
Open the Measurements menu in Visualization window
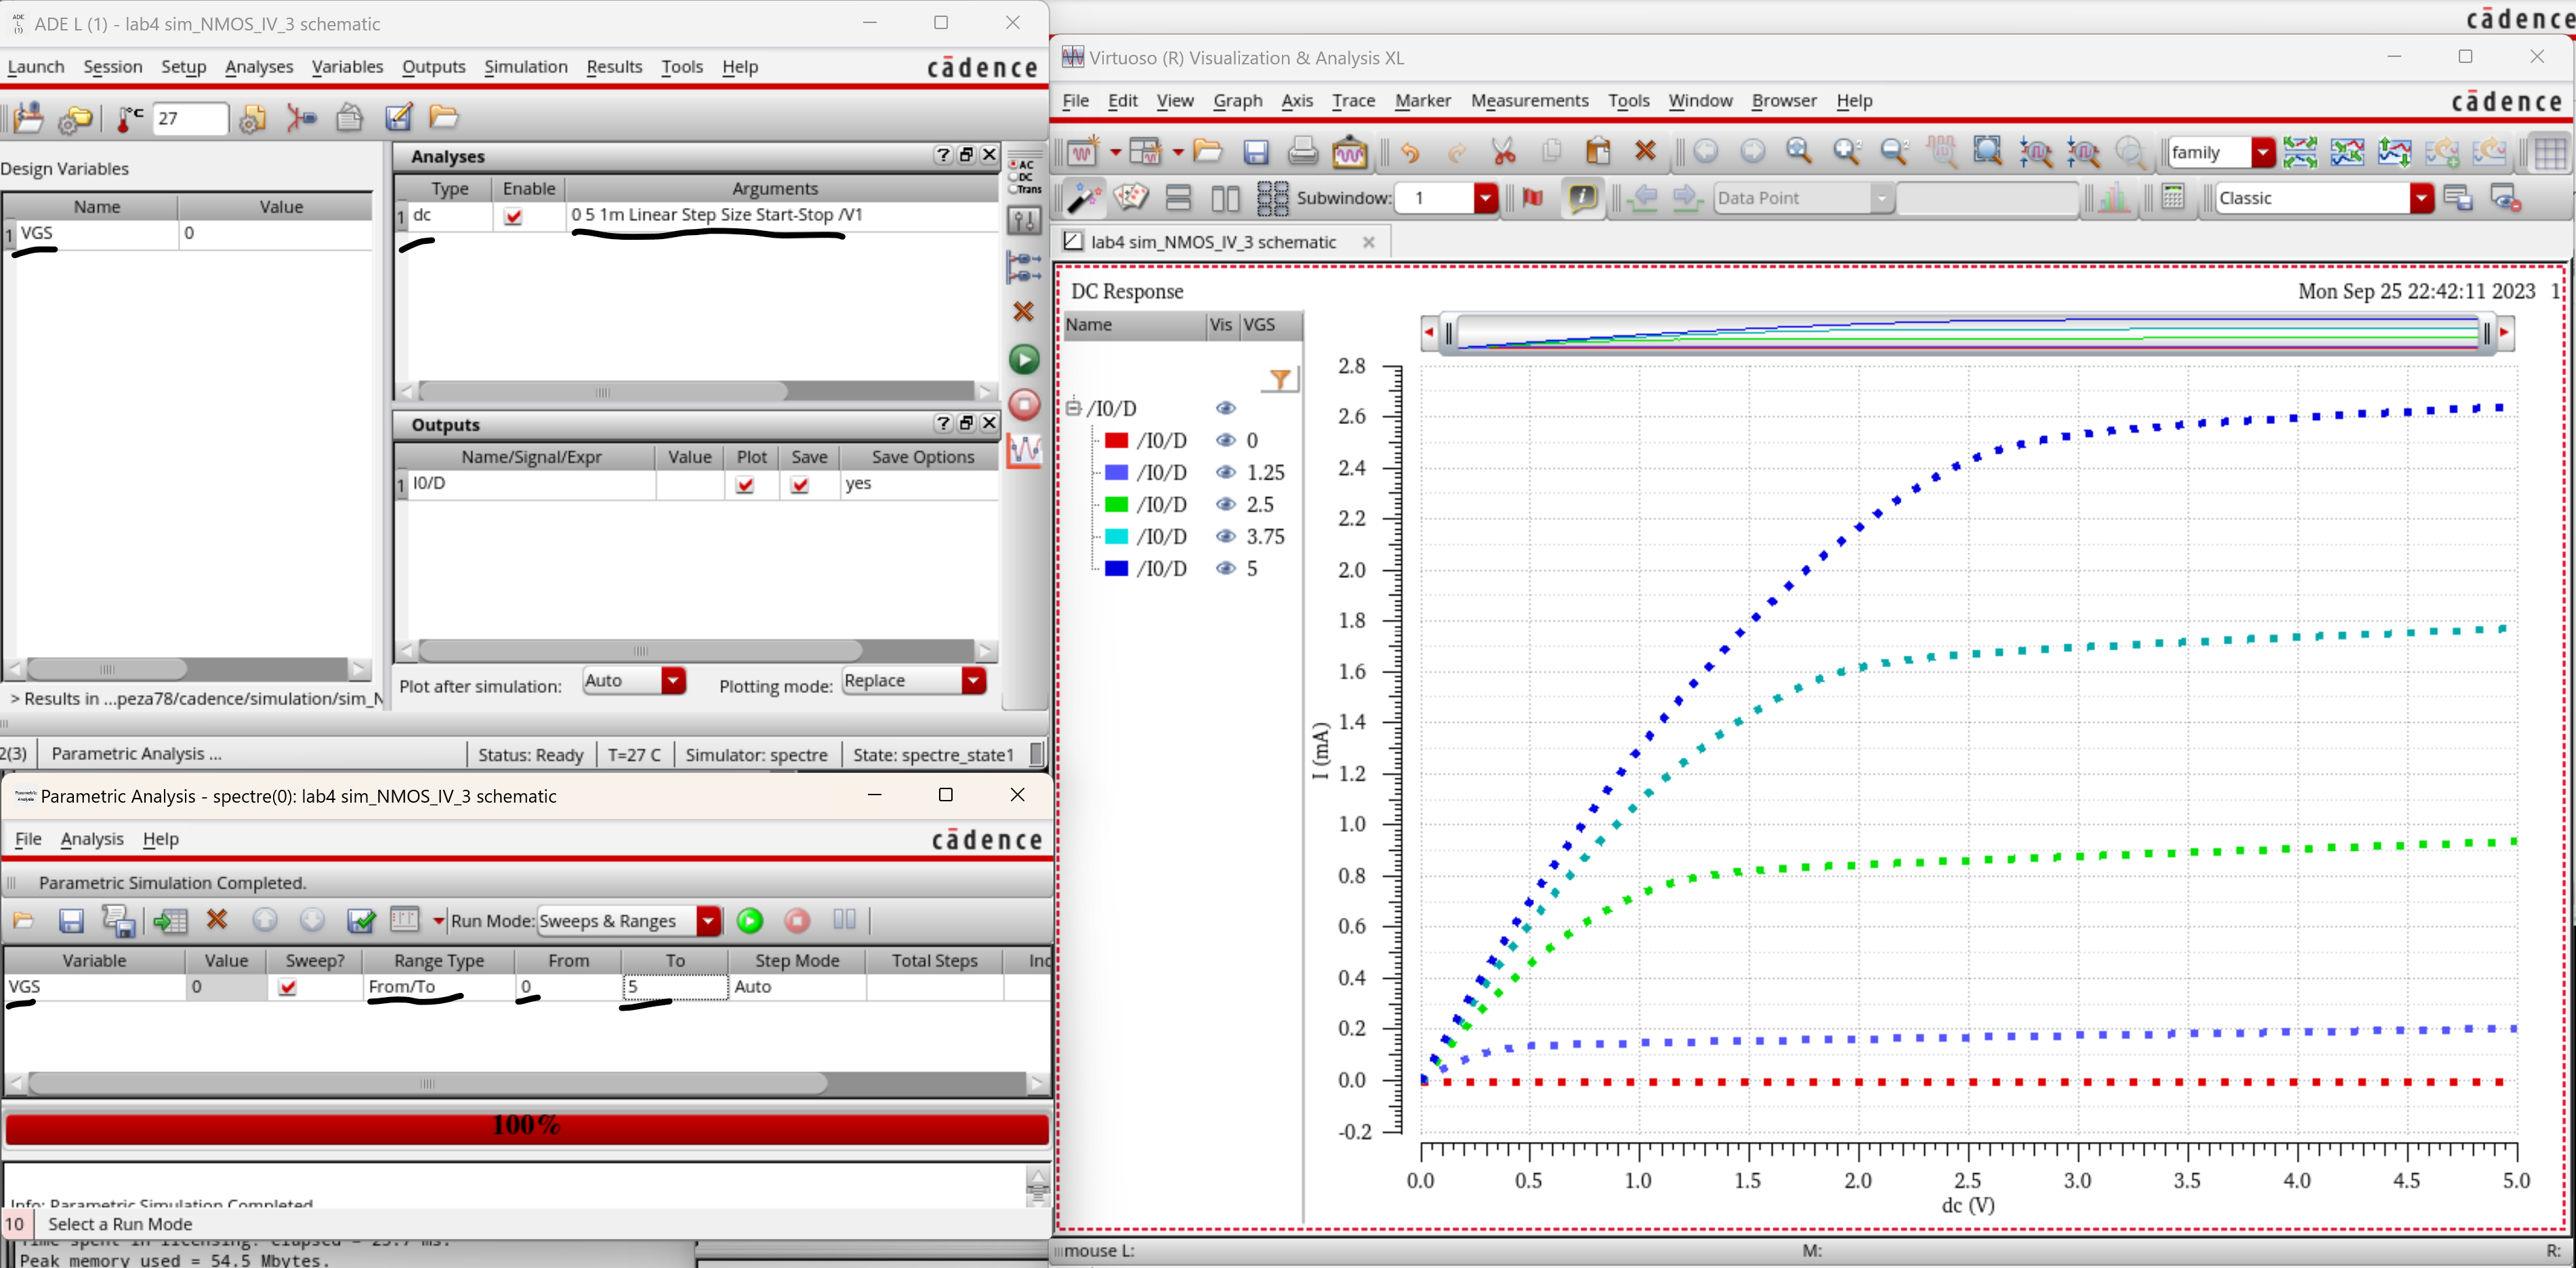pos(1528,101)
